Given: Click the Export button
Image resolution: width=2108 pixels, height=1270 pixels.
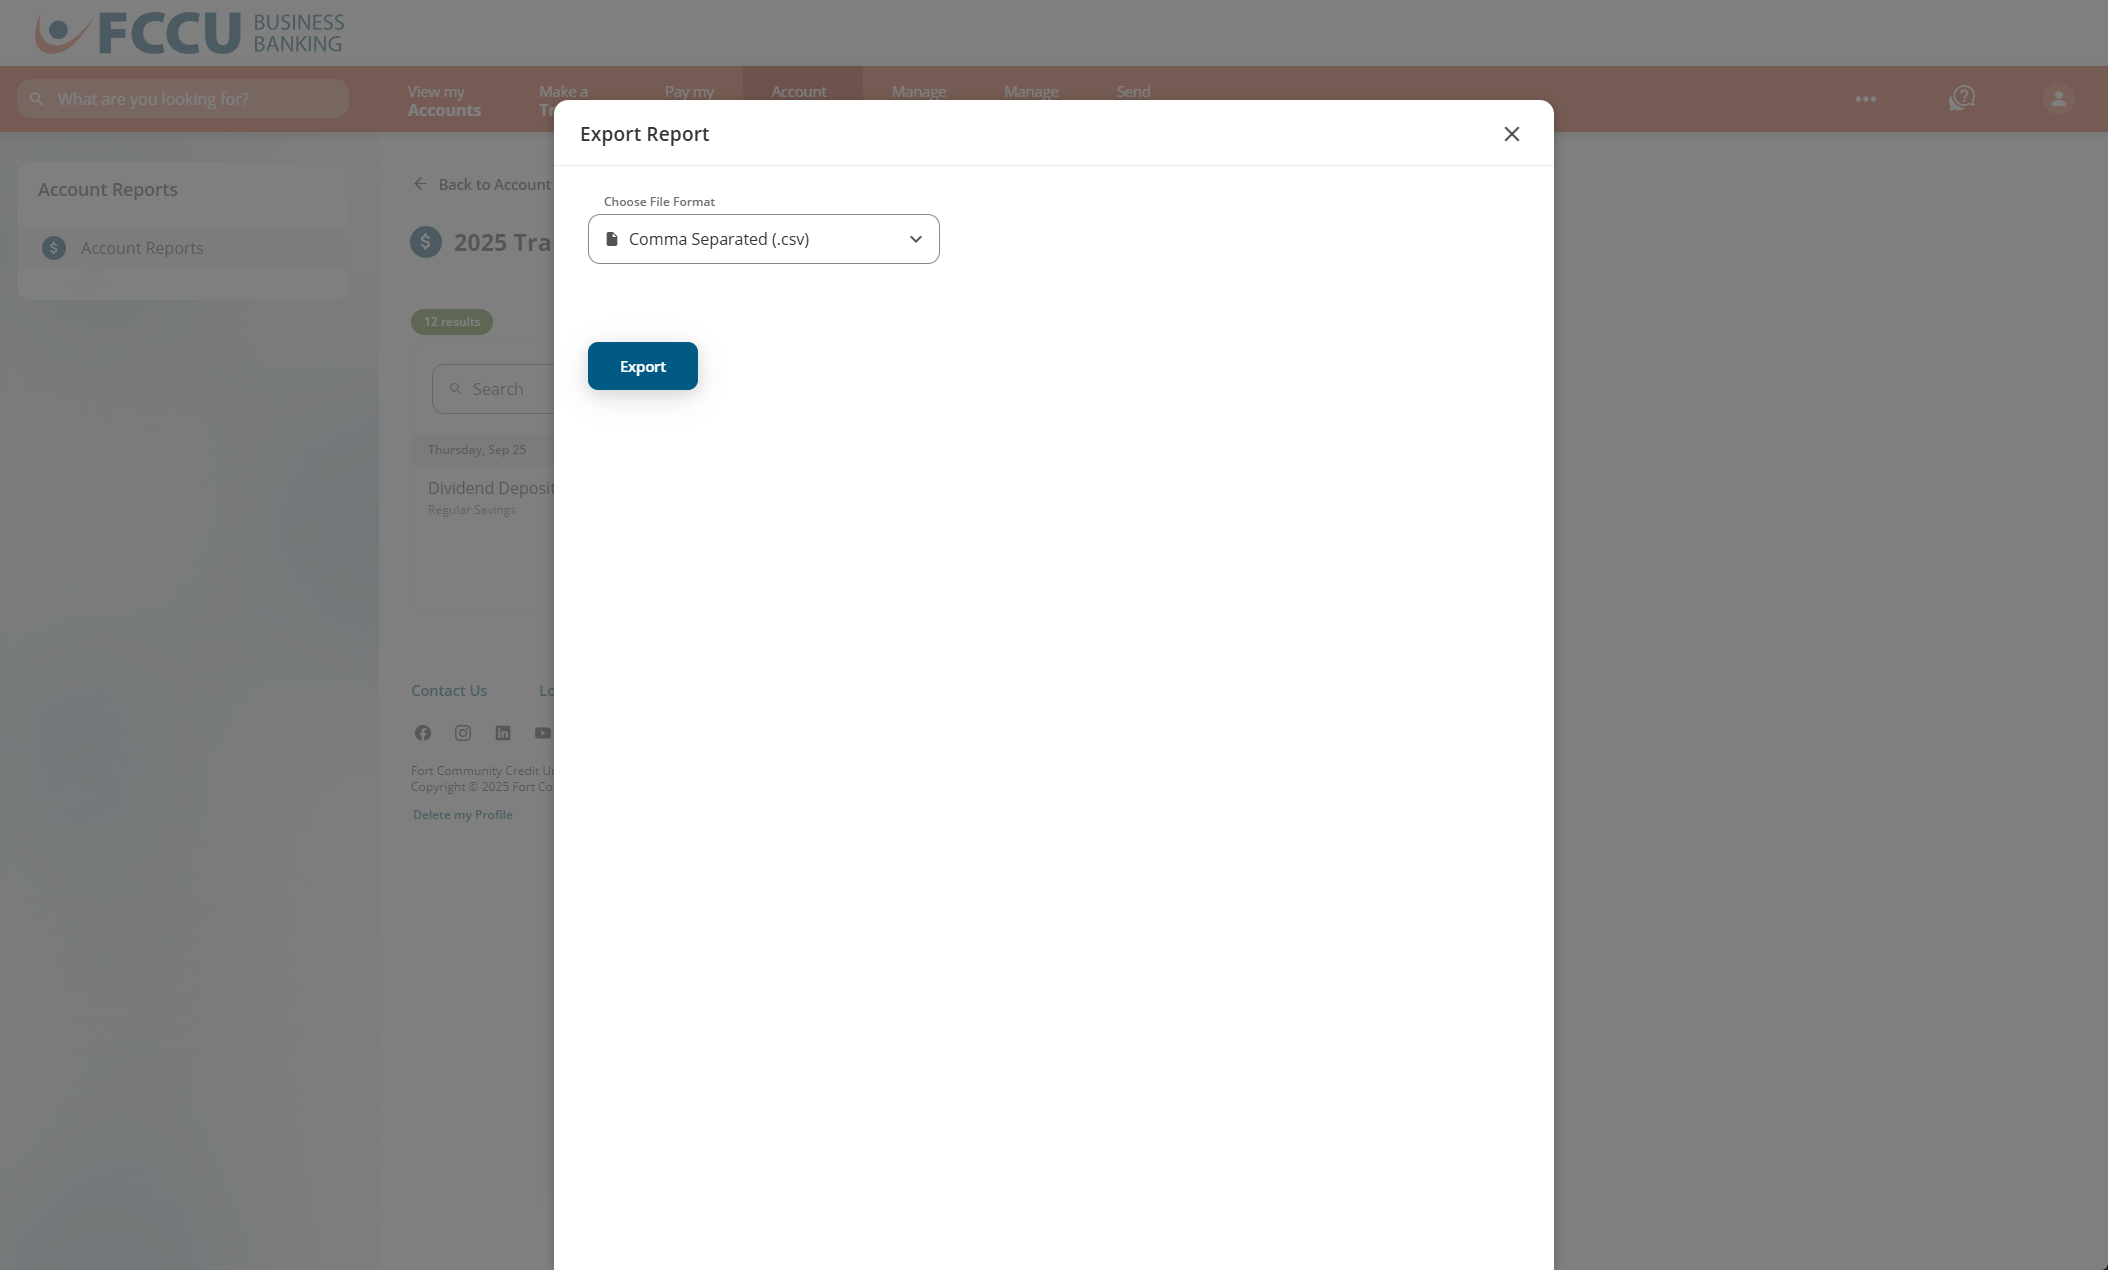Looking at the screenshot, I should (x=642, y=365).
